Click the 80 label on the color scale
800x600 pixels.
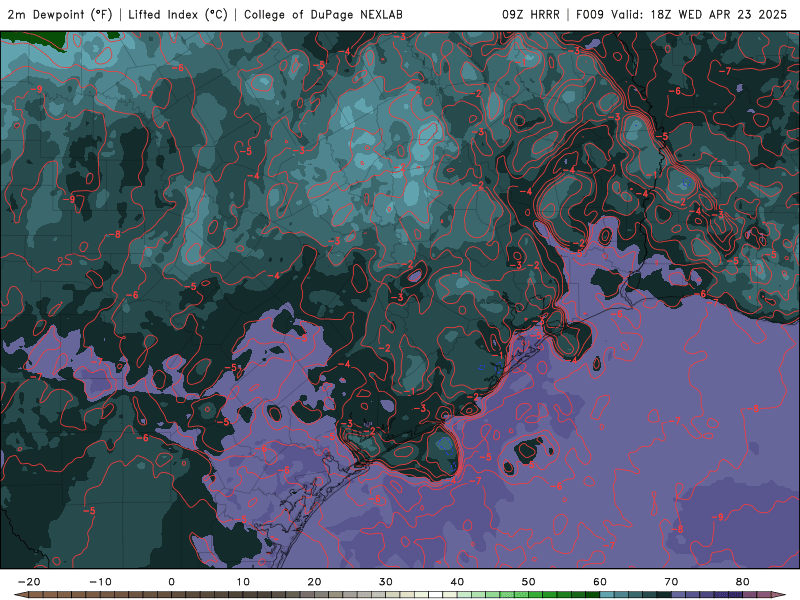point(743,582)
